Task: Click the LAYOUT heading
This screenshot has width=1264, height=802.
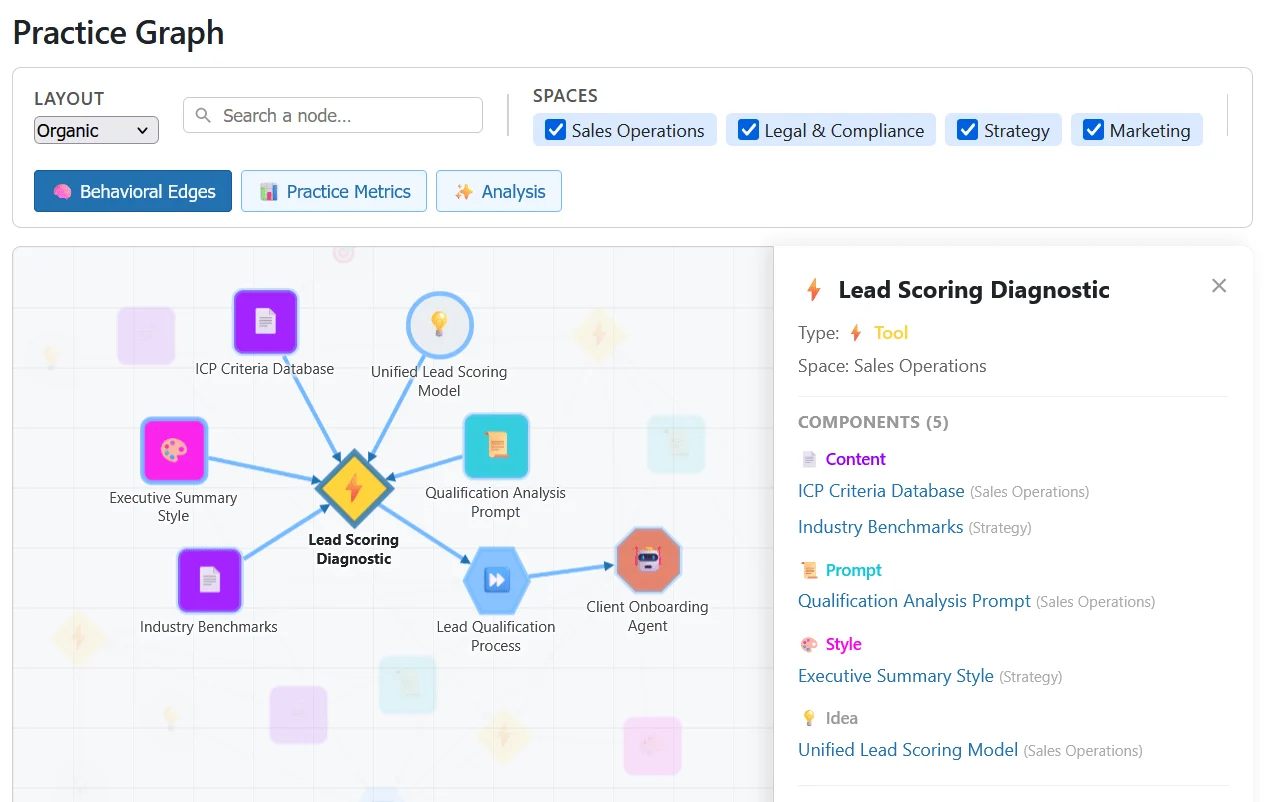Action: pyautogui.click(x=69, y=99)
